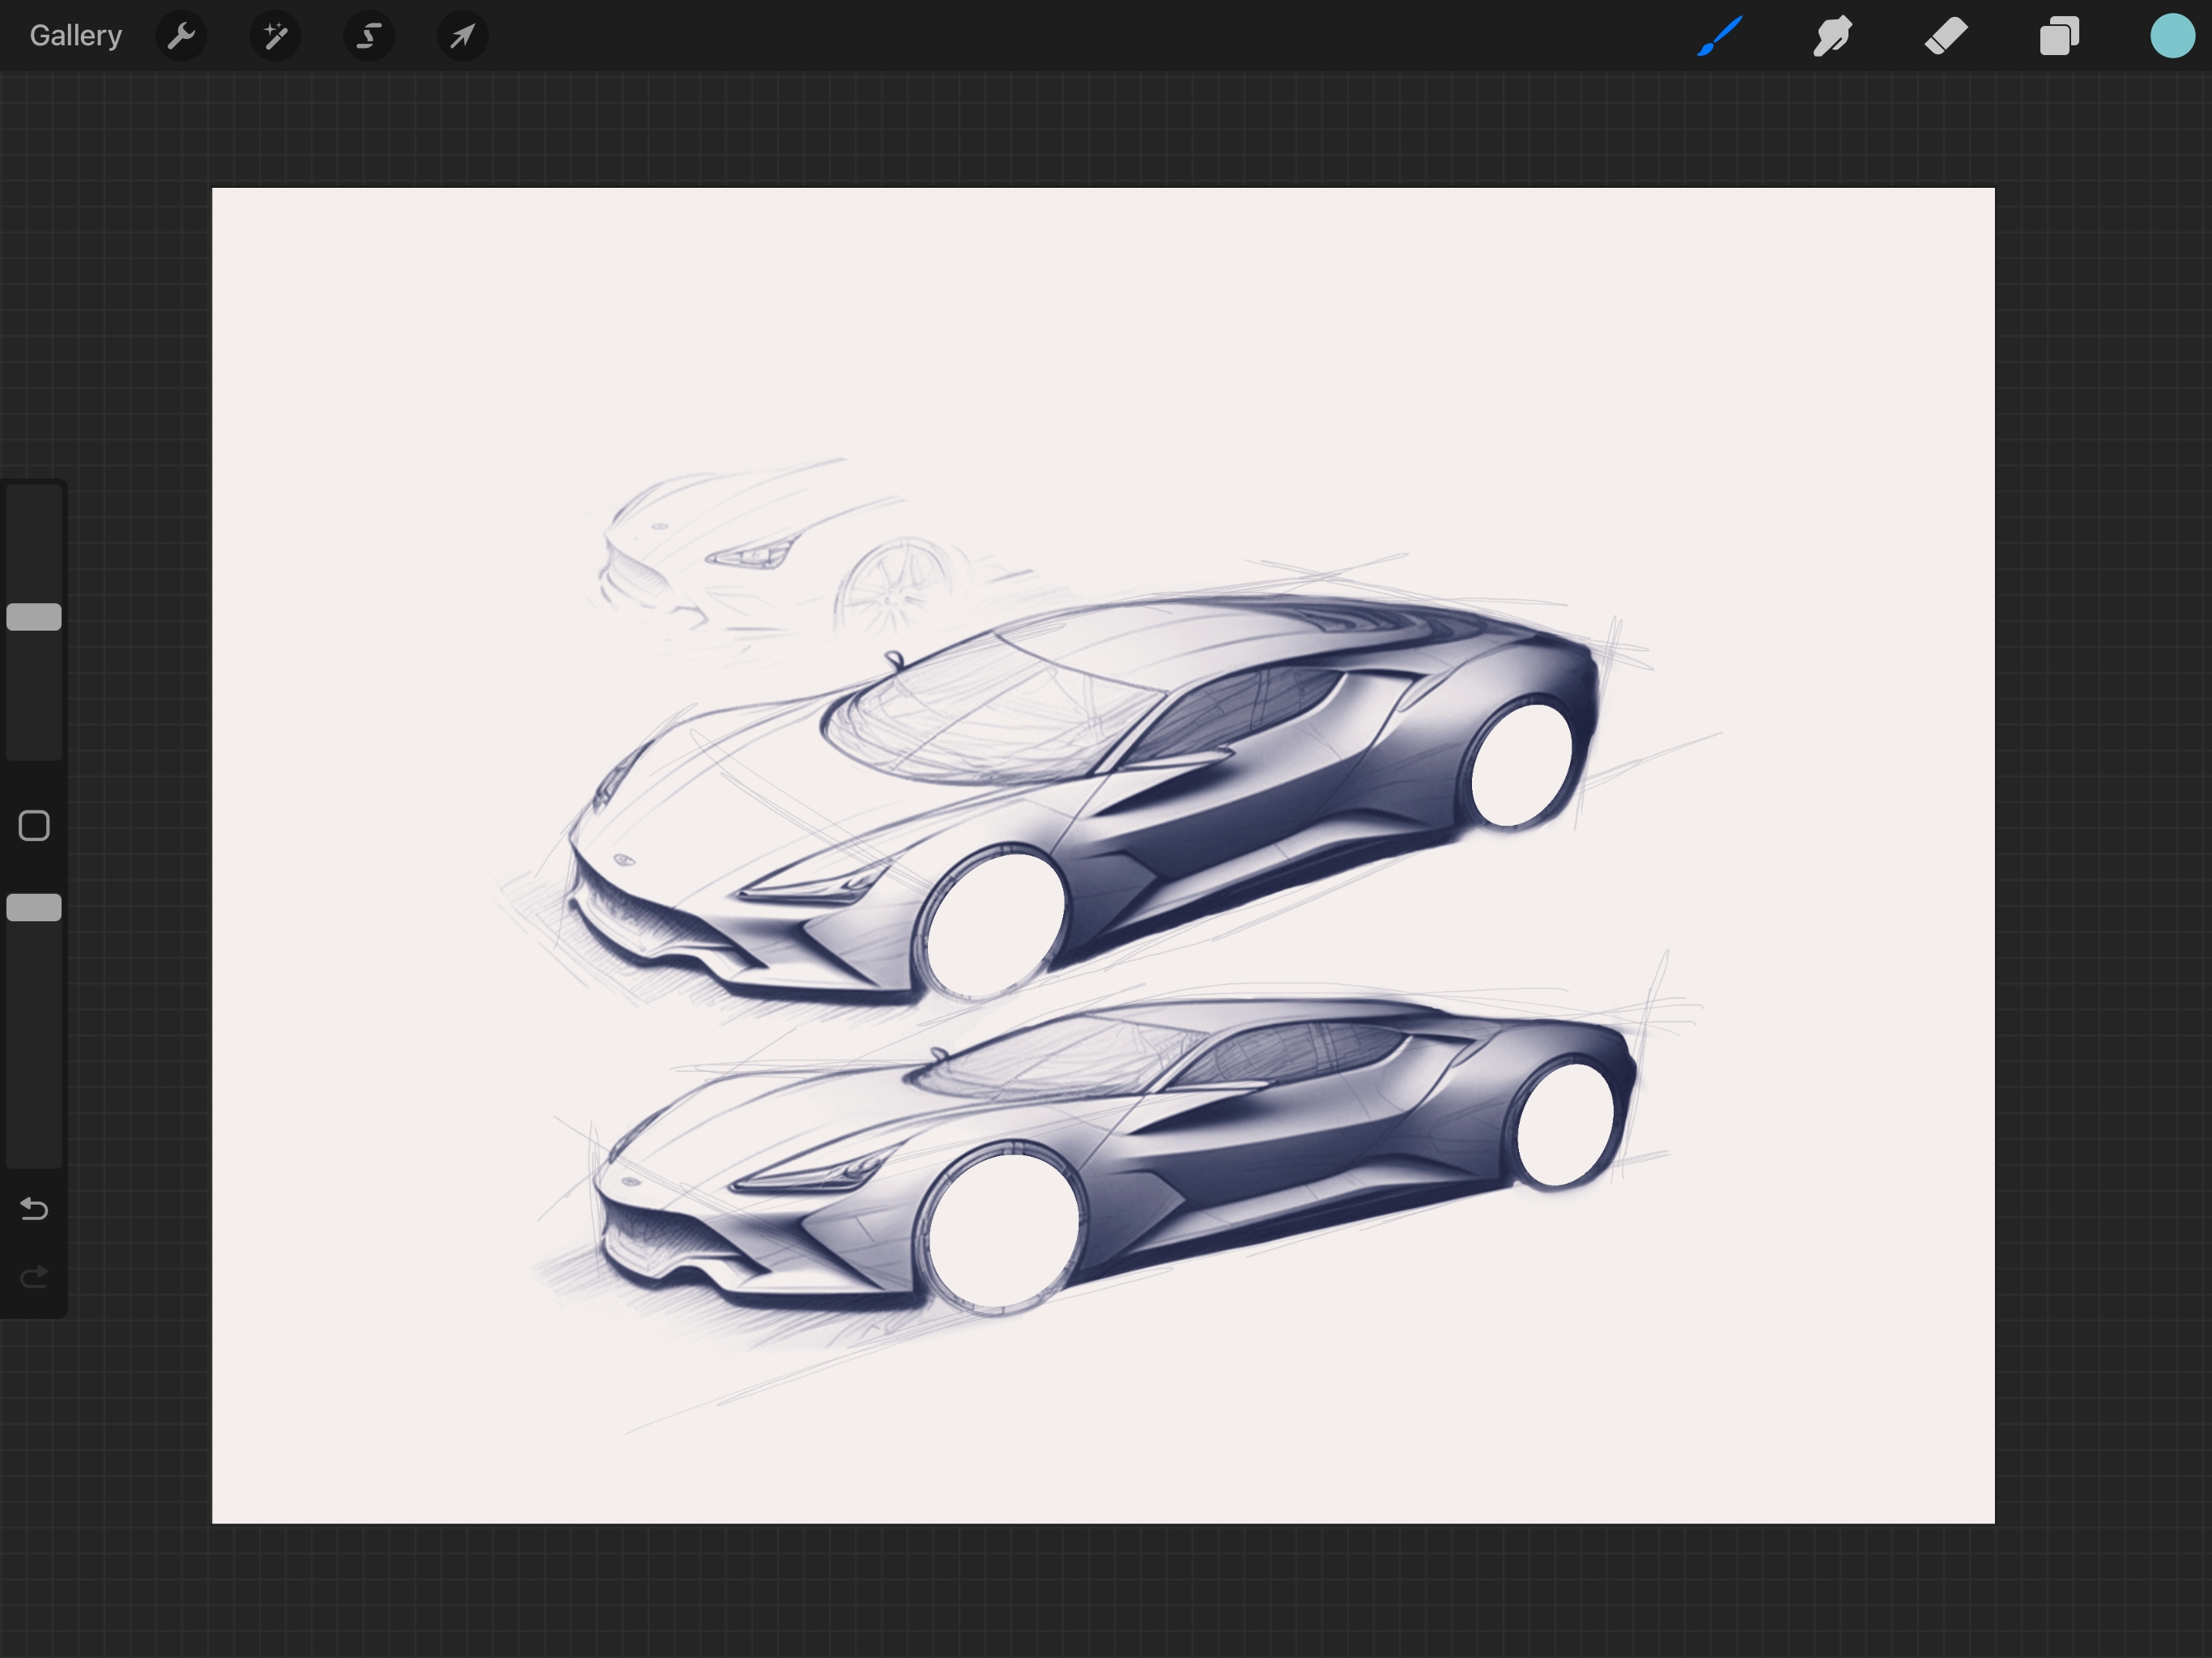This screenshot has width=2212, height=1658.
Task: Open the sidebar modify button
Action: pyautogui.click(x=33, y=825)
